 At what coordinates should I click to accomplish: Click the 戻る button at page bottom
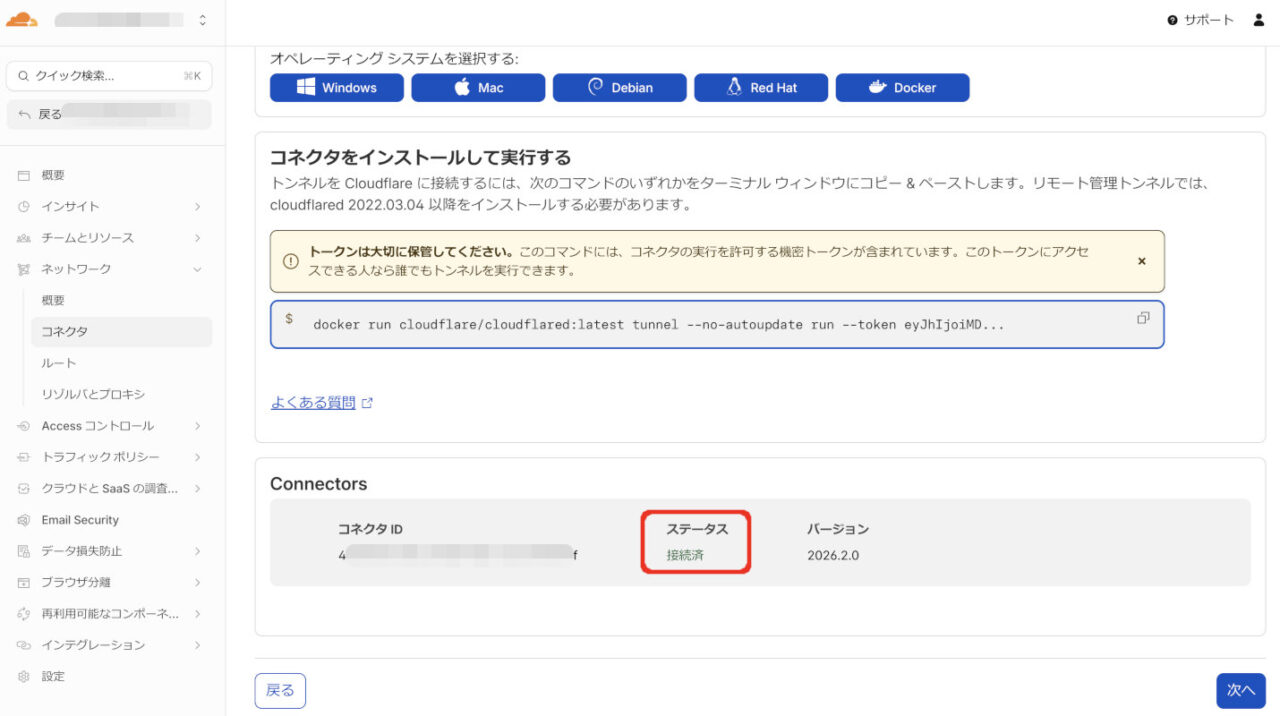[280, 691]
